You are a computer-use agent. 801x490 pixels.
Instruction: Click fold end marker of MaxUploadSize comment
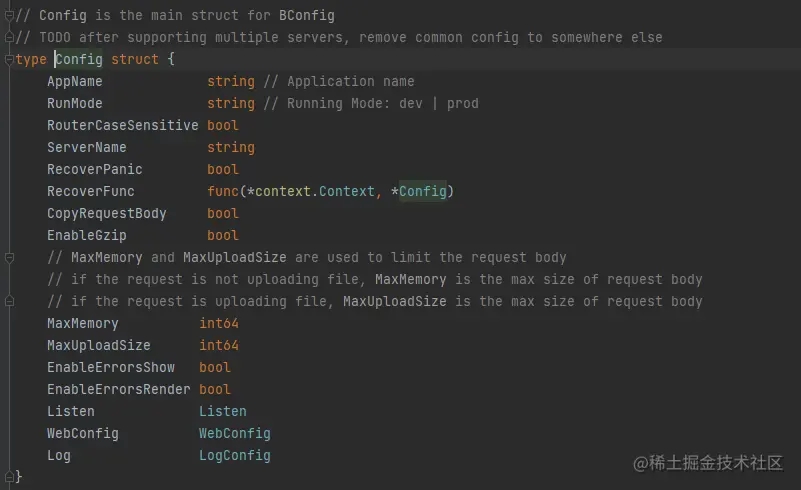[x=9, y=302]
